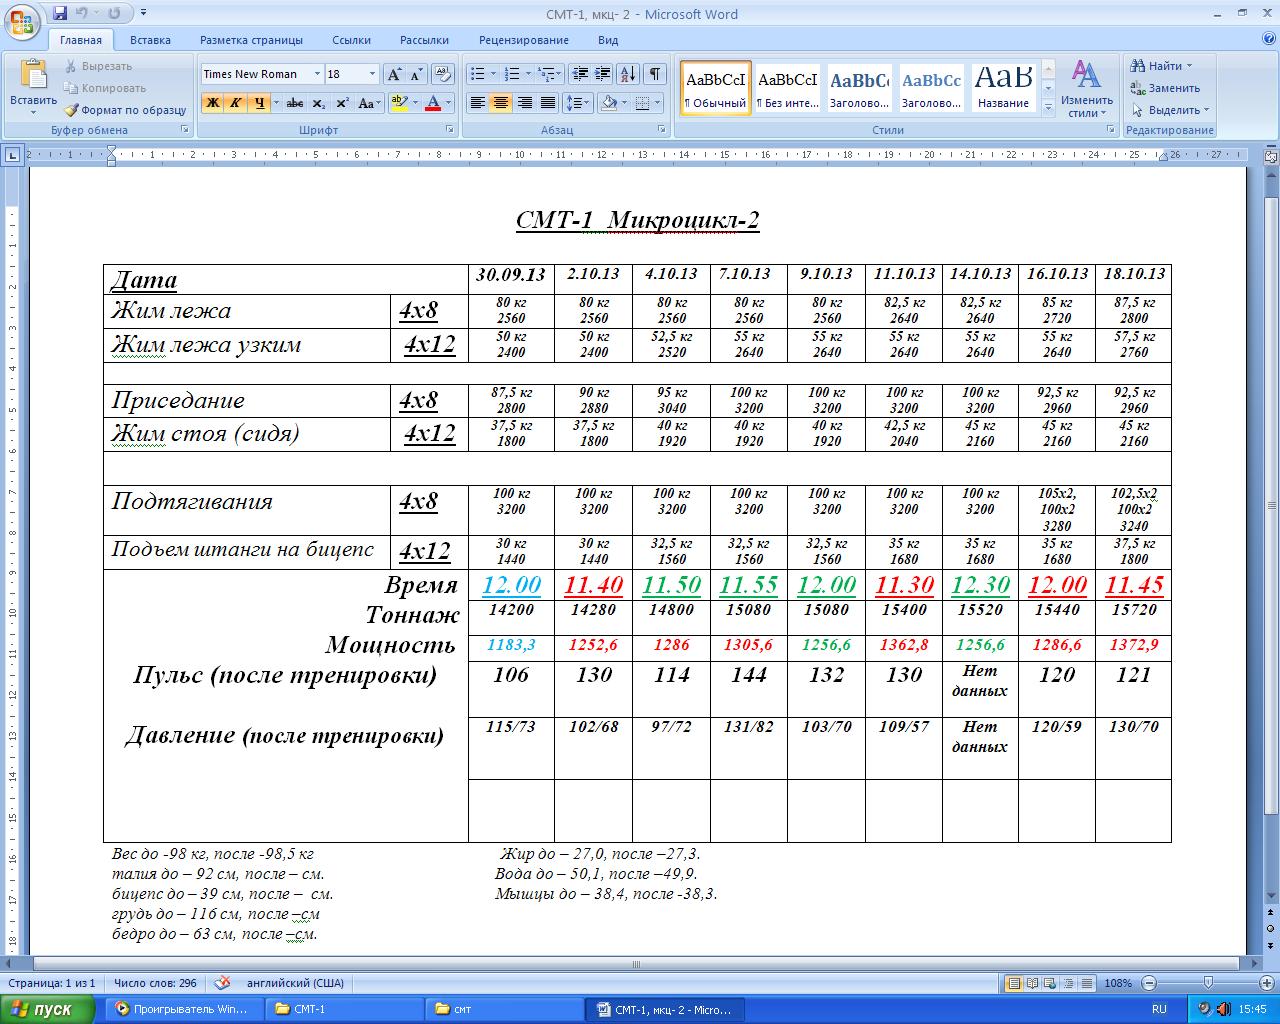Click the Заменить button
This screenshot has width=1280, height=1024.
(x=1166, y=88)
